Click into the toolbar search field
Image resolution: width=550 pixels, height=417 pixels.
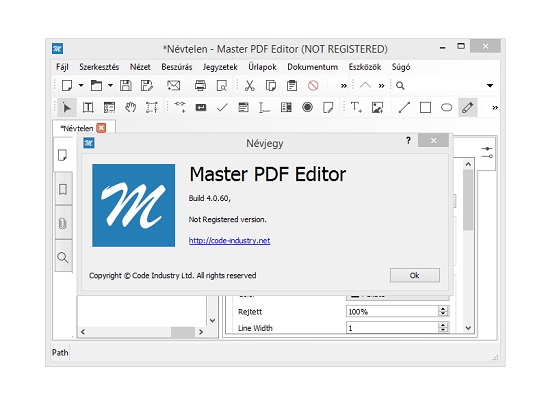pos(444,86)
